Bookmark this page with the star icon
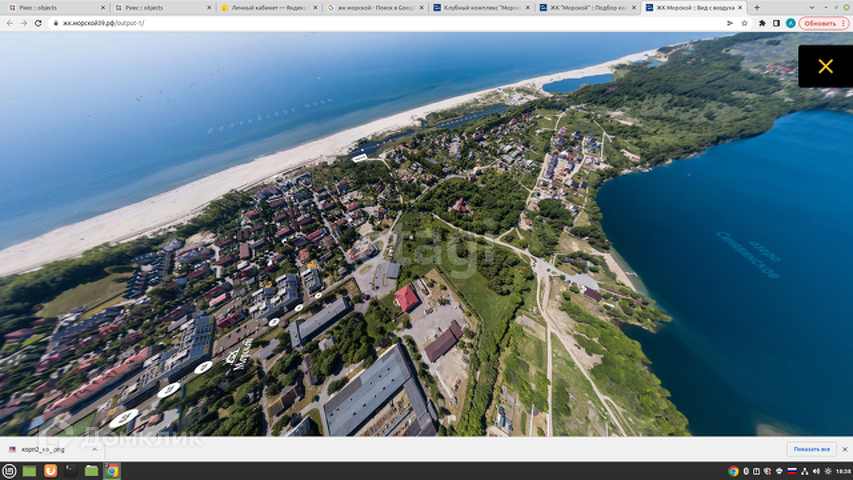This screenshot has width=853, height=480. point(744,23)
